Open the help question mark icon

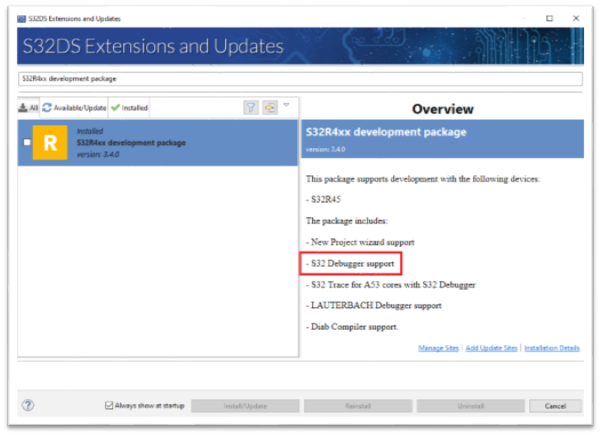click(x=28, y=405)
